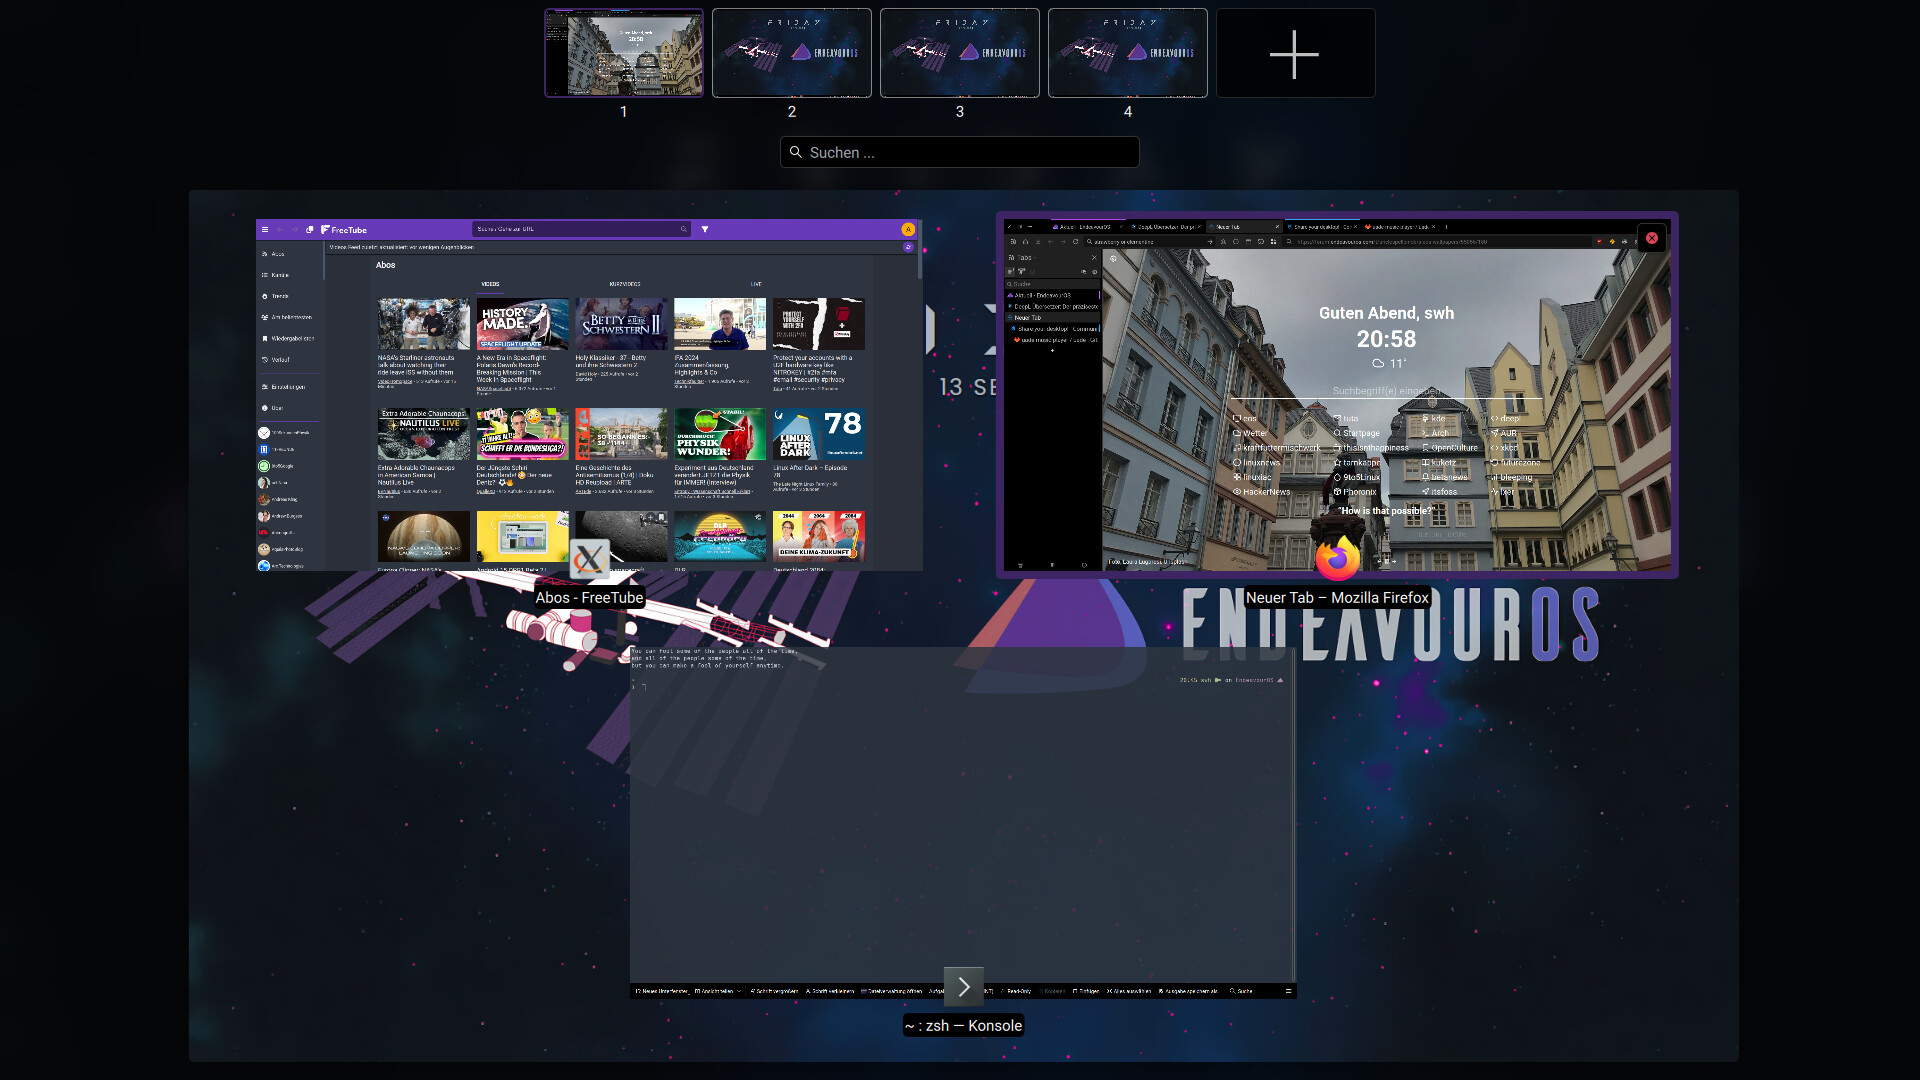Switch to FreeTube 'VIDEOS' tab
The image size is (1920, 1080).
pyautogui.click(x=490, y=284)
